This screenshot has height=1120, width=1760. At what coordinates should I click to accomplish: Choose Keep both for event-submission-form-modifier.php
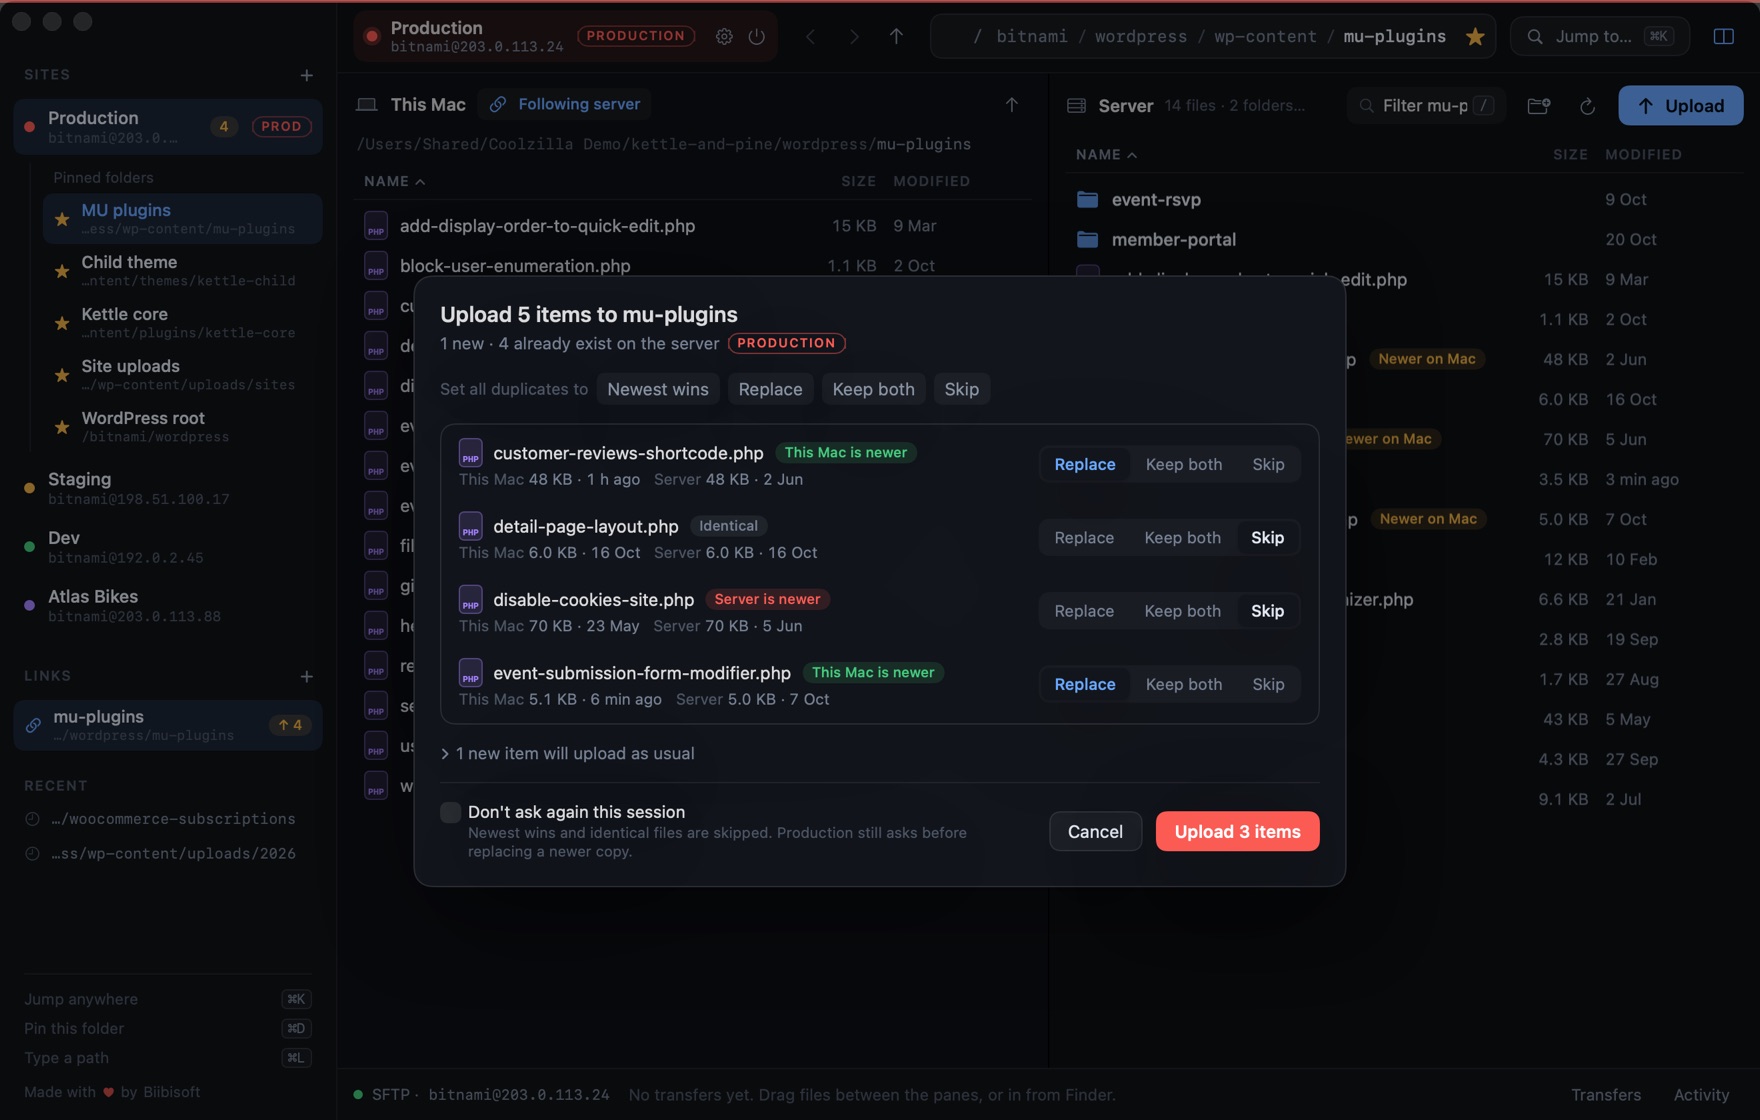click(1183, 684)
